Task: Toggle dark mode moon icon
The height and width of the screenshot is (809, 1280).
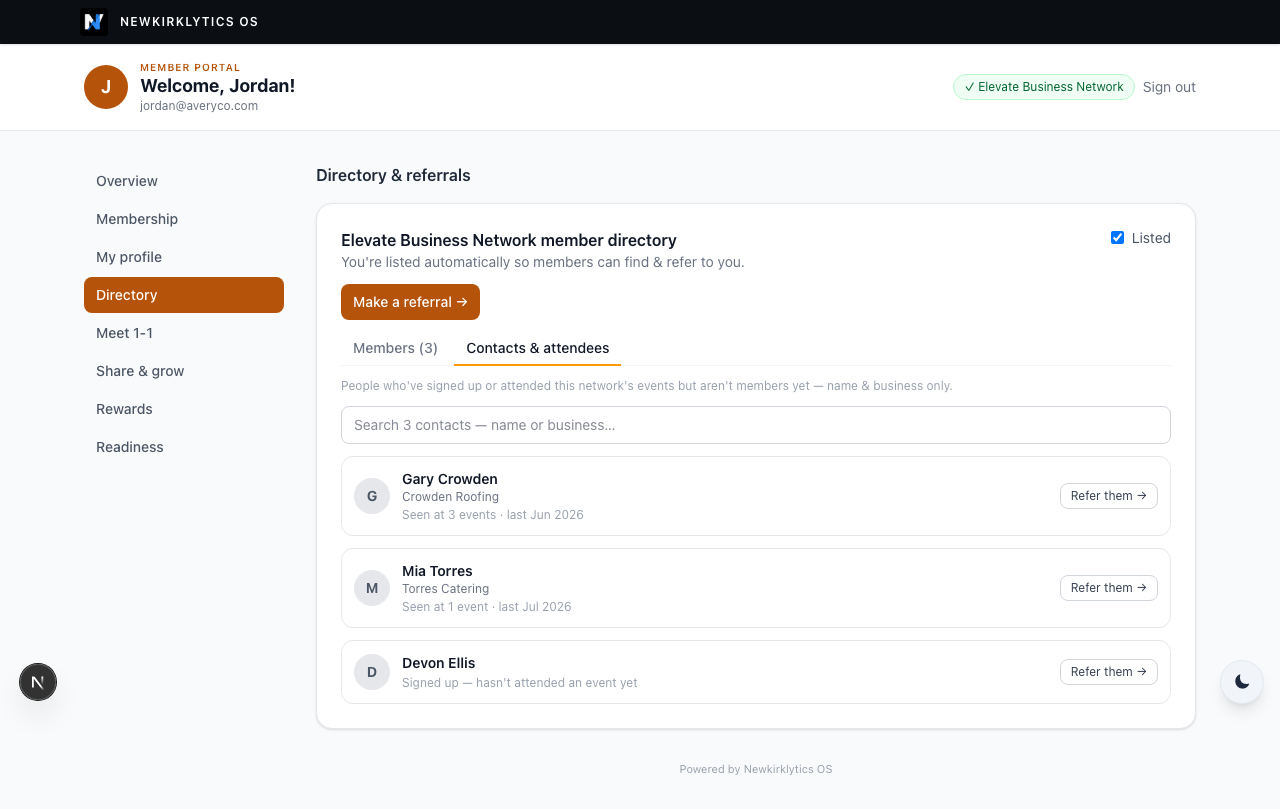Action: [1242, 682]
